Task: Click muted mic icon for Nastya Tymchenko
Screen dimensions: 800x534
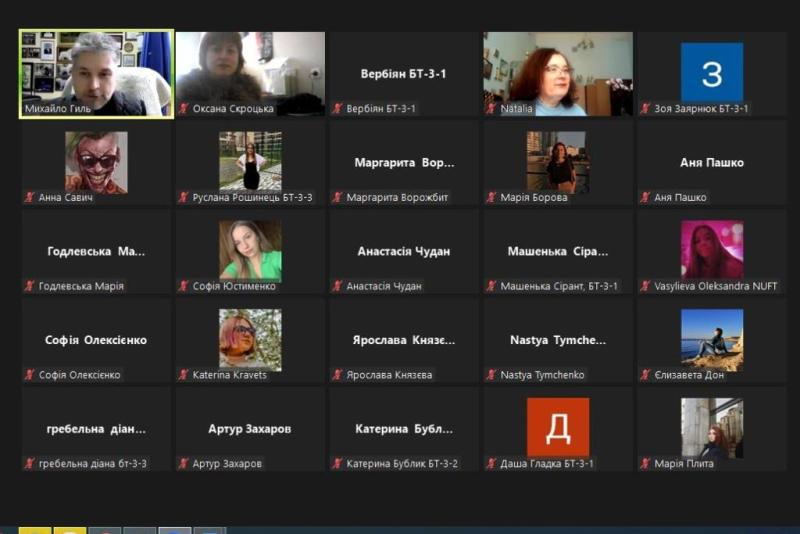Action: [491, 375]
